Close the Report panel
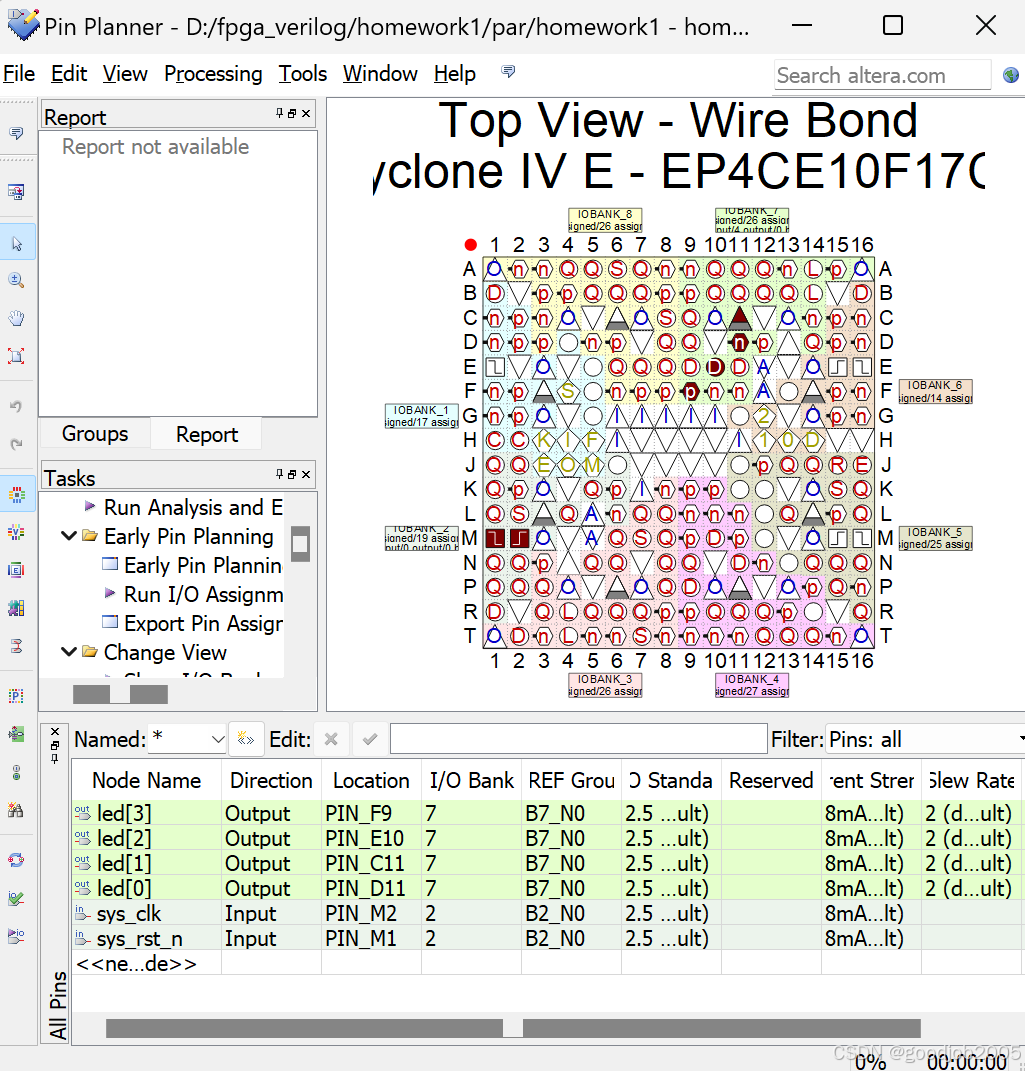Screen dimensions: 1025x1071 click(306, 113)
